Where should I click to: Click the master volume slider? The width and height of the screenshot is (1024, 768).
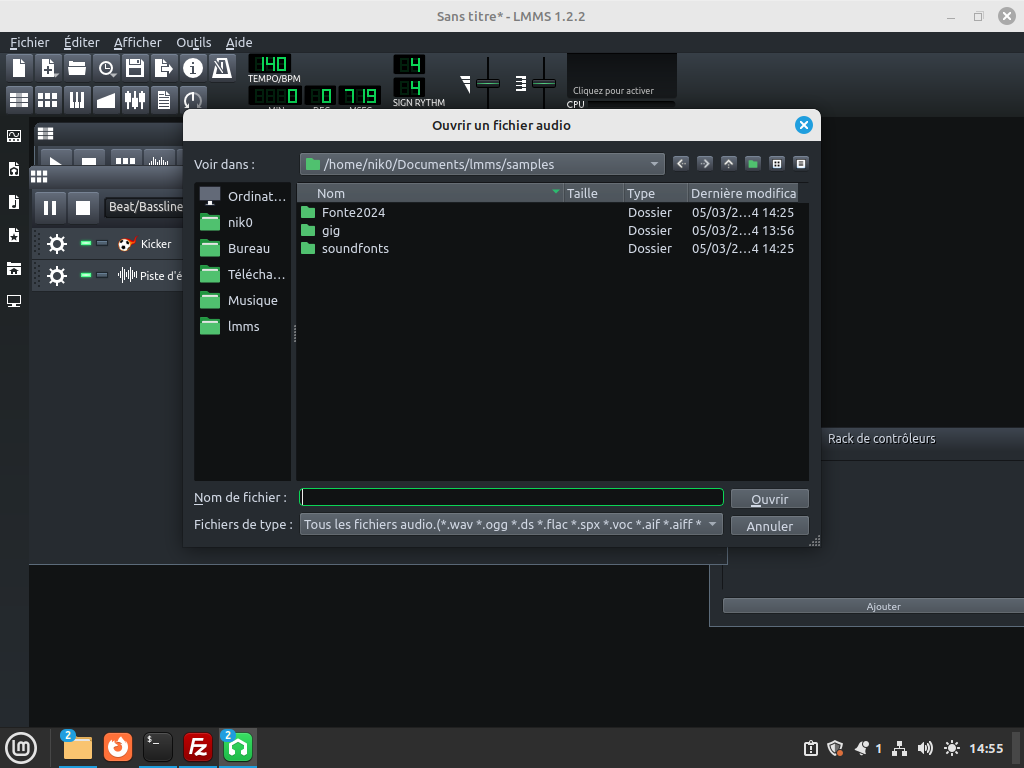(x=488, y=83)
